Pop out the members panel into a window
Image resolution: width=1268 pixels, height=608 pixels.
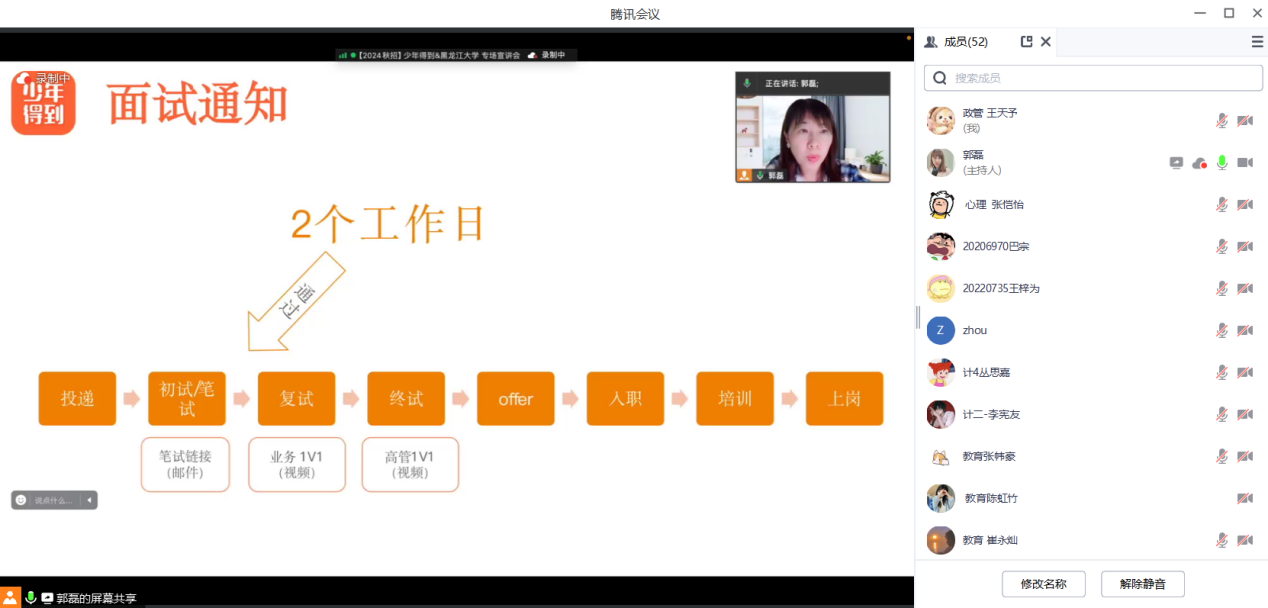click(x=1026, y=42)
